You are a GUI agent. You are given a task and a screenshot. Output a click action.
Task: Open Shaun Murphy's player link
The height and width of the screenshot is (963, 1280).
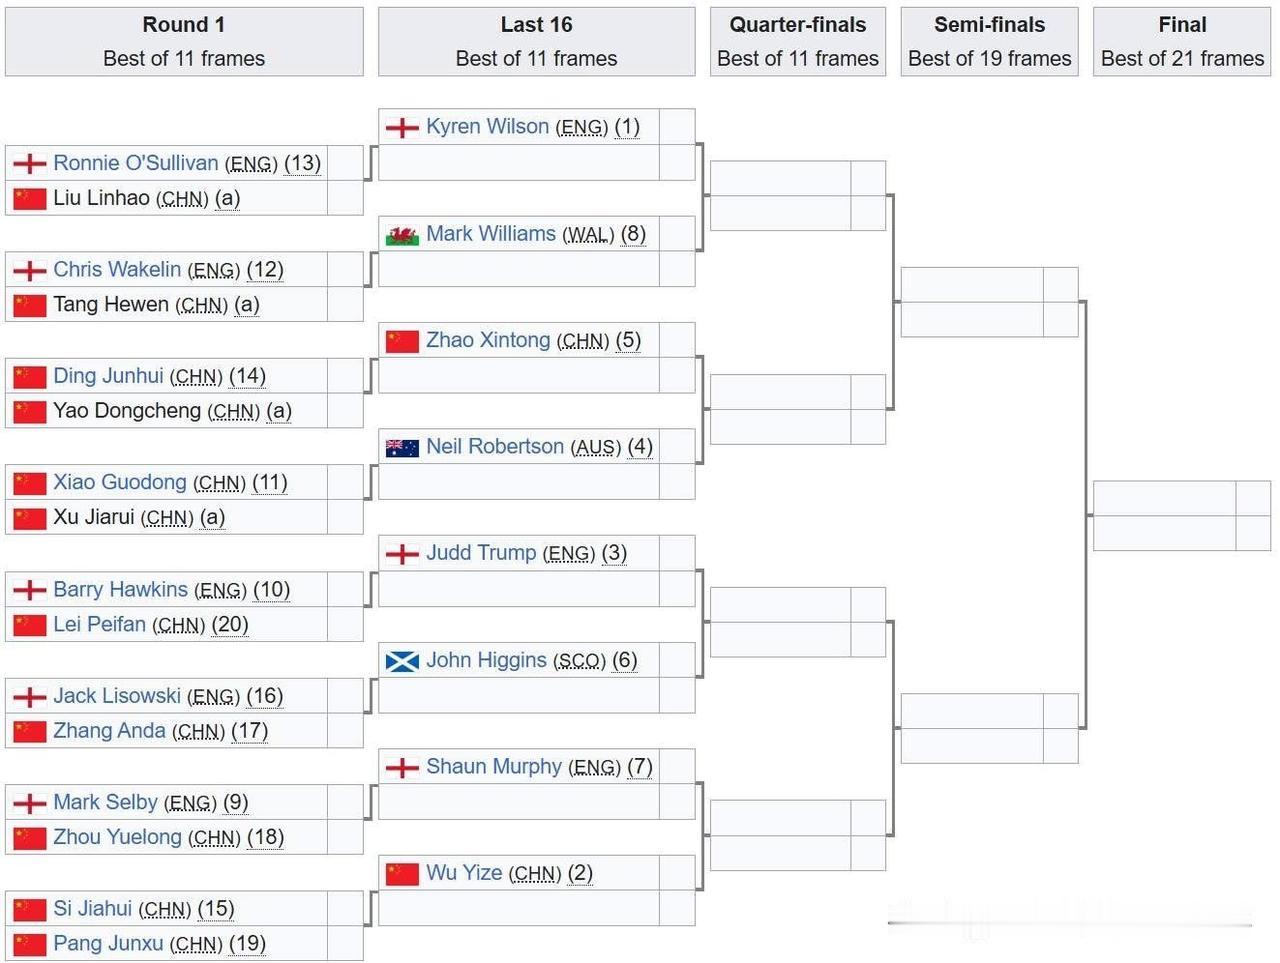pos(494,766)
